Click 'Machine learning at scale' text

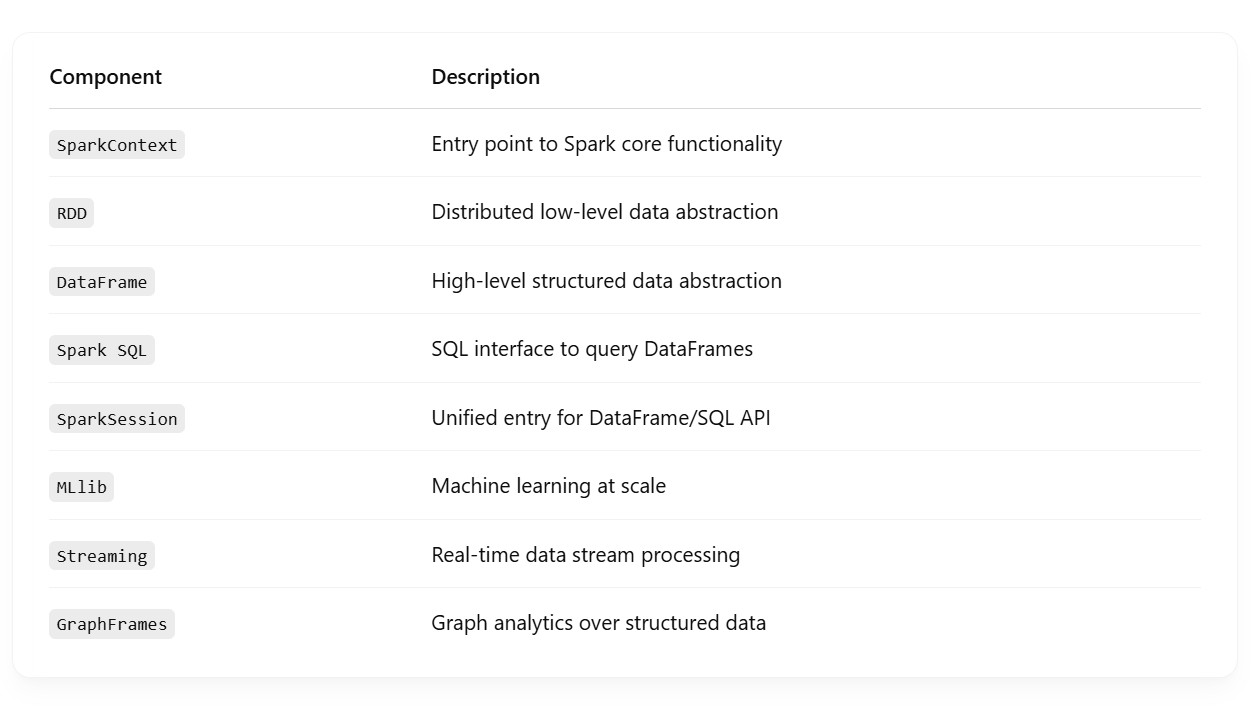[548, 486]
